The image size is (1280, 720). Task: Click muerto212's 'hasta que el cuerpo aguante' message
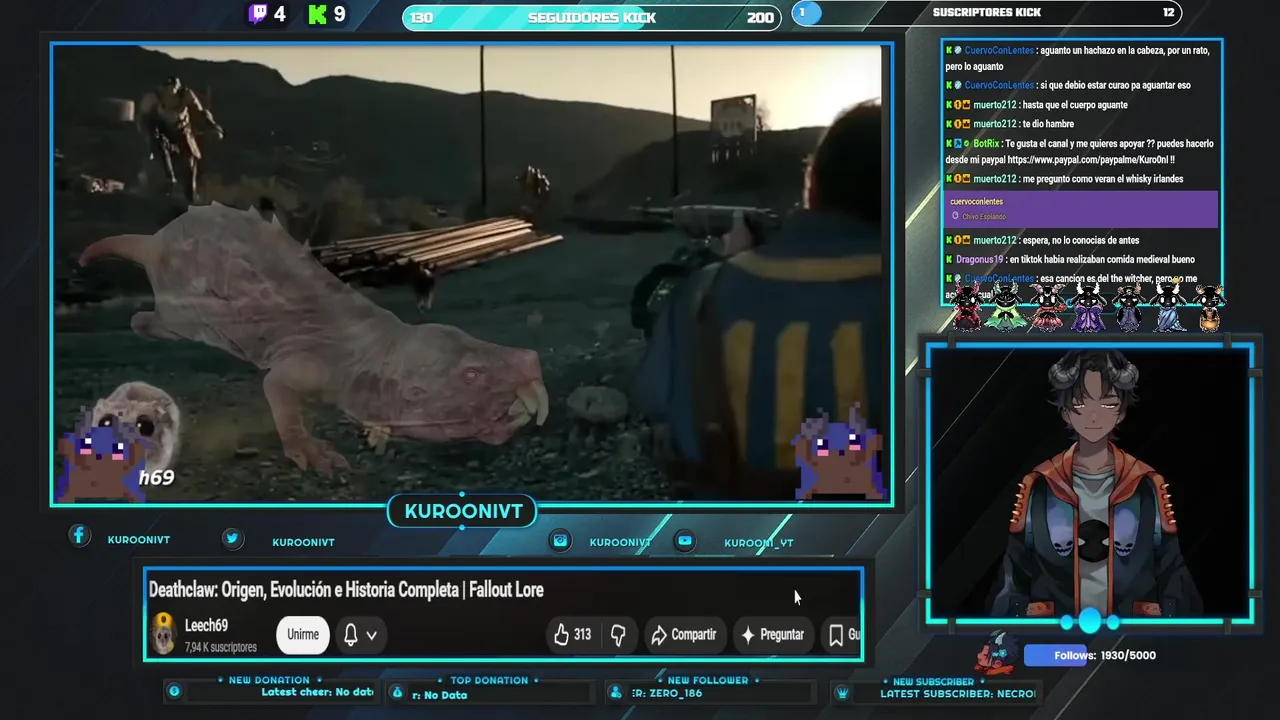[x=1036, y=105]
